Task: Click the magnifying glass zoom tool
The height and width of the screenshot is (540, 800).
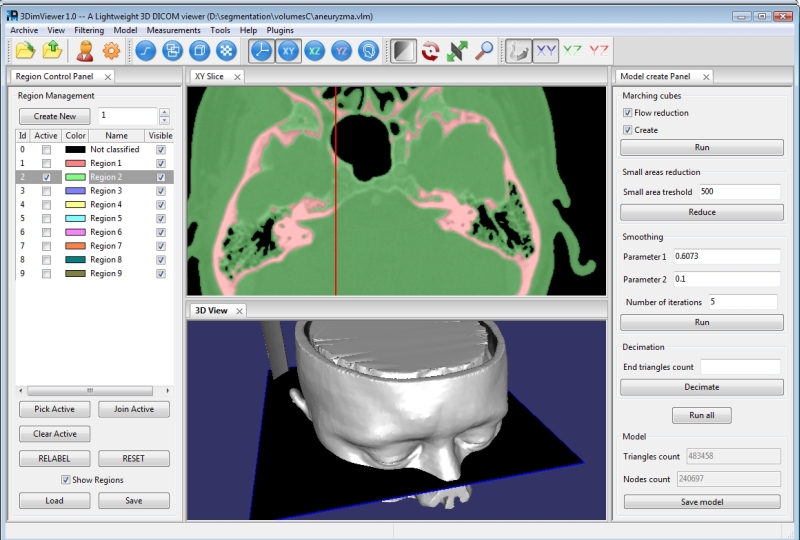Action: (x=484, y=51)
